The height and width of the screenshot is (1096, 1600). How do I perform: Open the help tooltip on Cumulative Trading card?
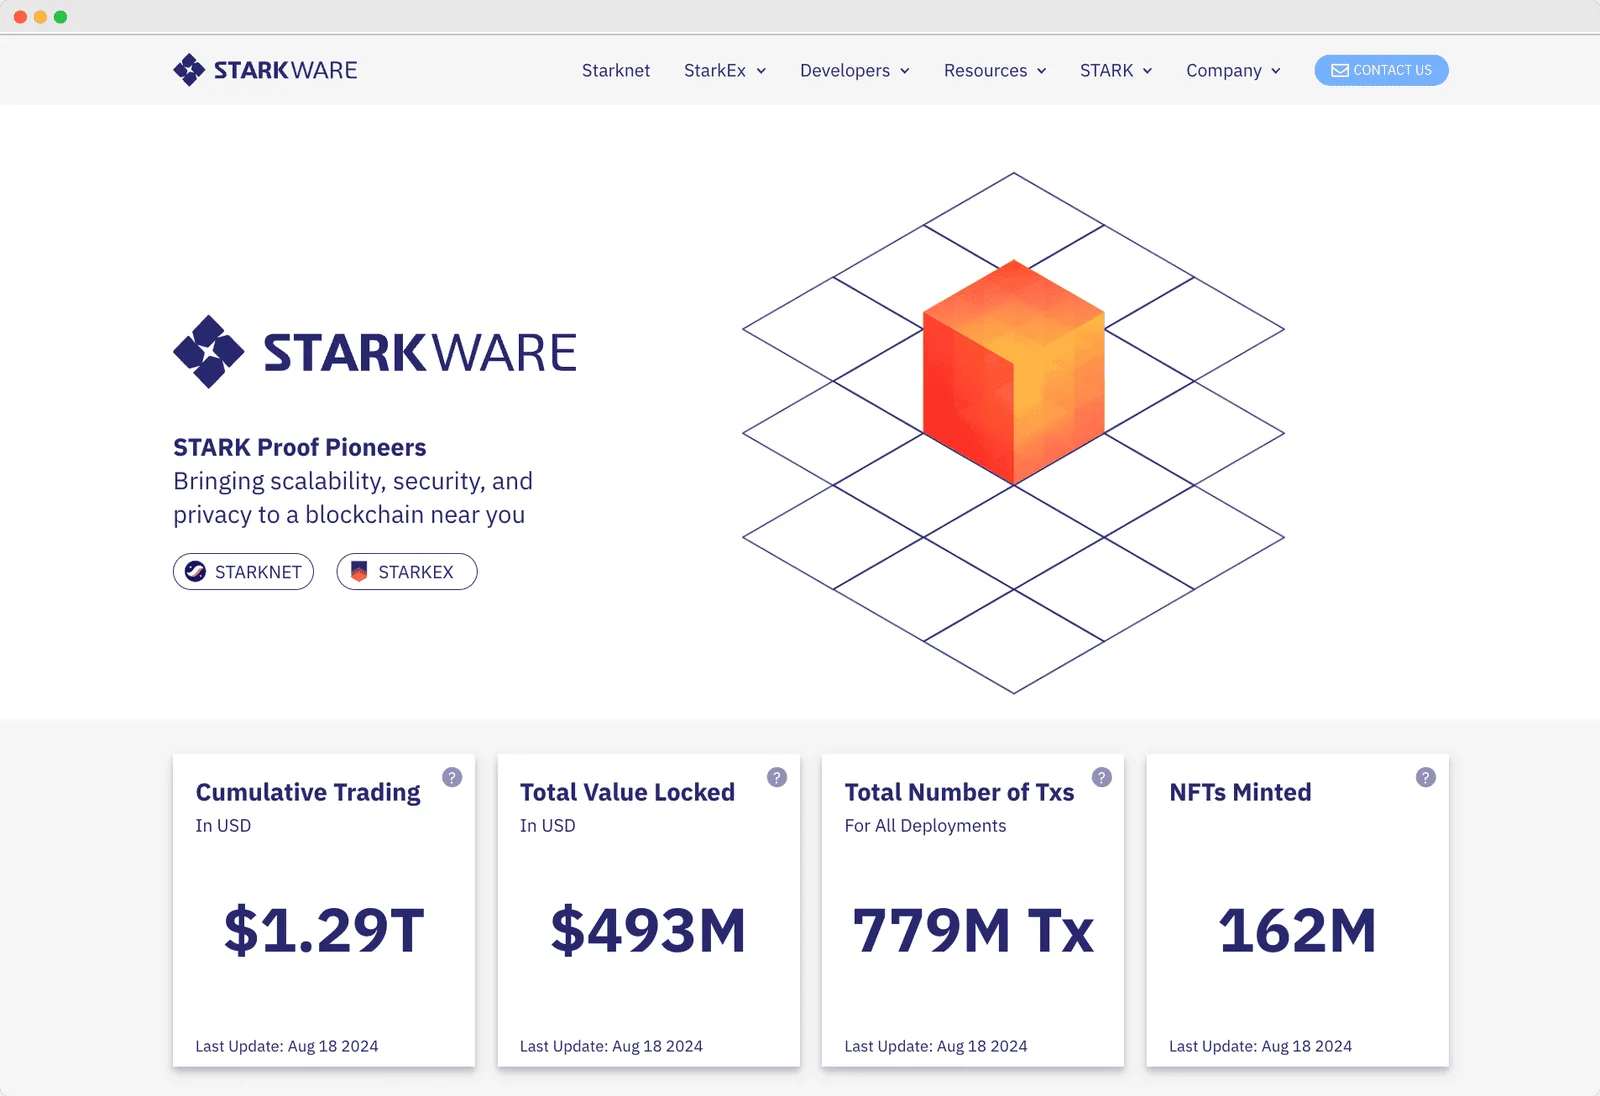[451, 775]
